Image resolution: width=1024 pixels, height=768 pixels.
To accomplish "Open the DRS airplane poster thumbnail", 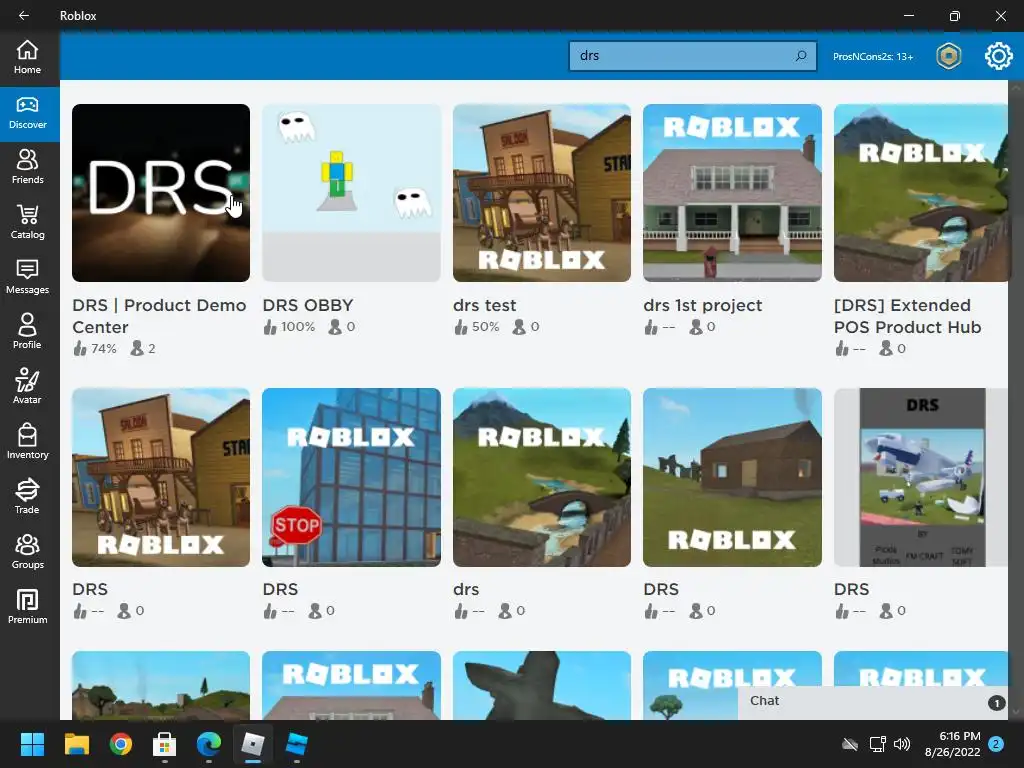I will click(x=921, y=477).
